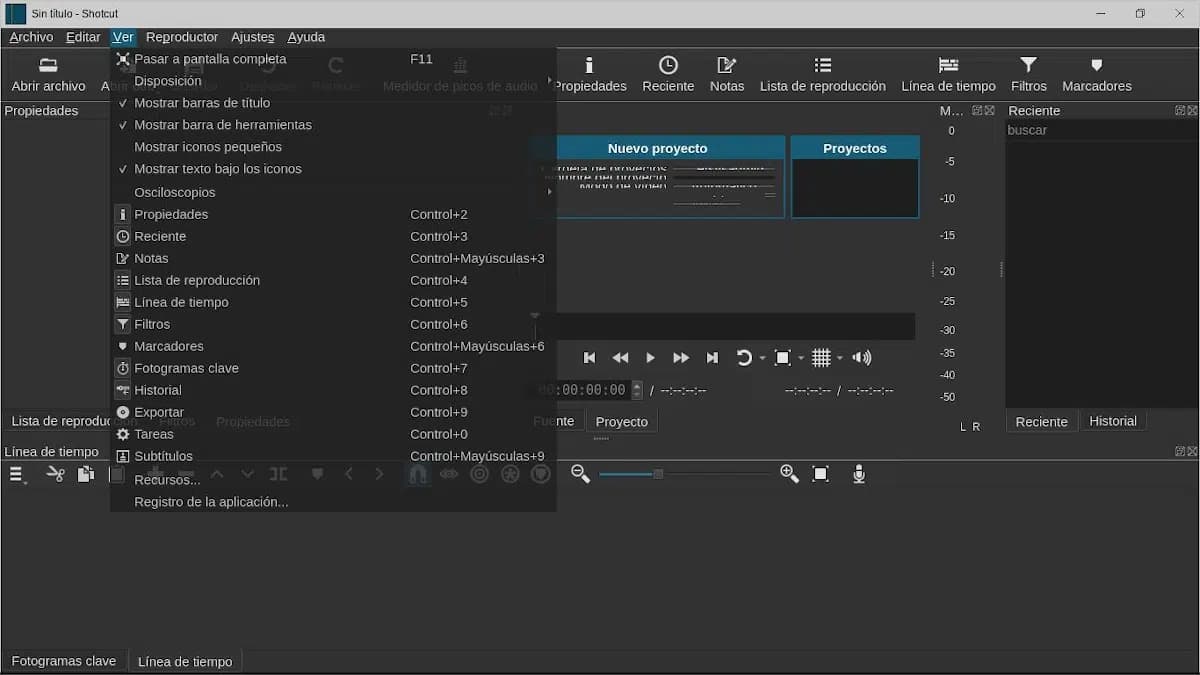The height and width of the screenshot is (675, 1200).
Task: Open the loop options dropdown arrow
Action: pos(762,359)
